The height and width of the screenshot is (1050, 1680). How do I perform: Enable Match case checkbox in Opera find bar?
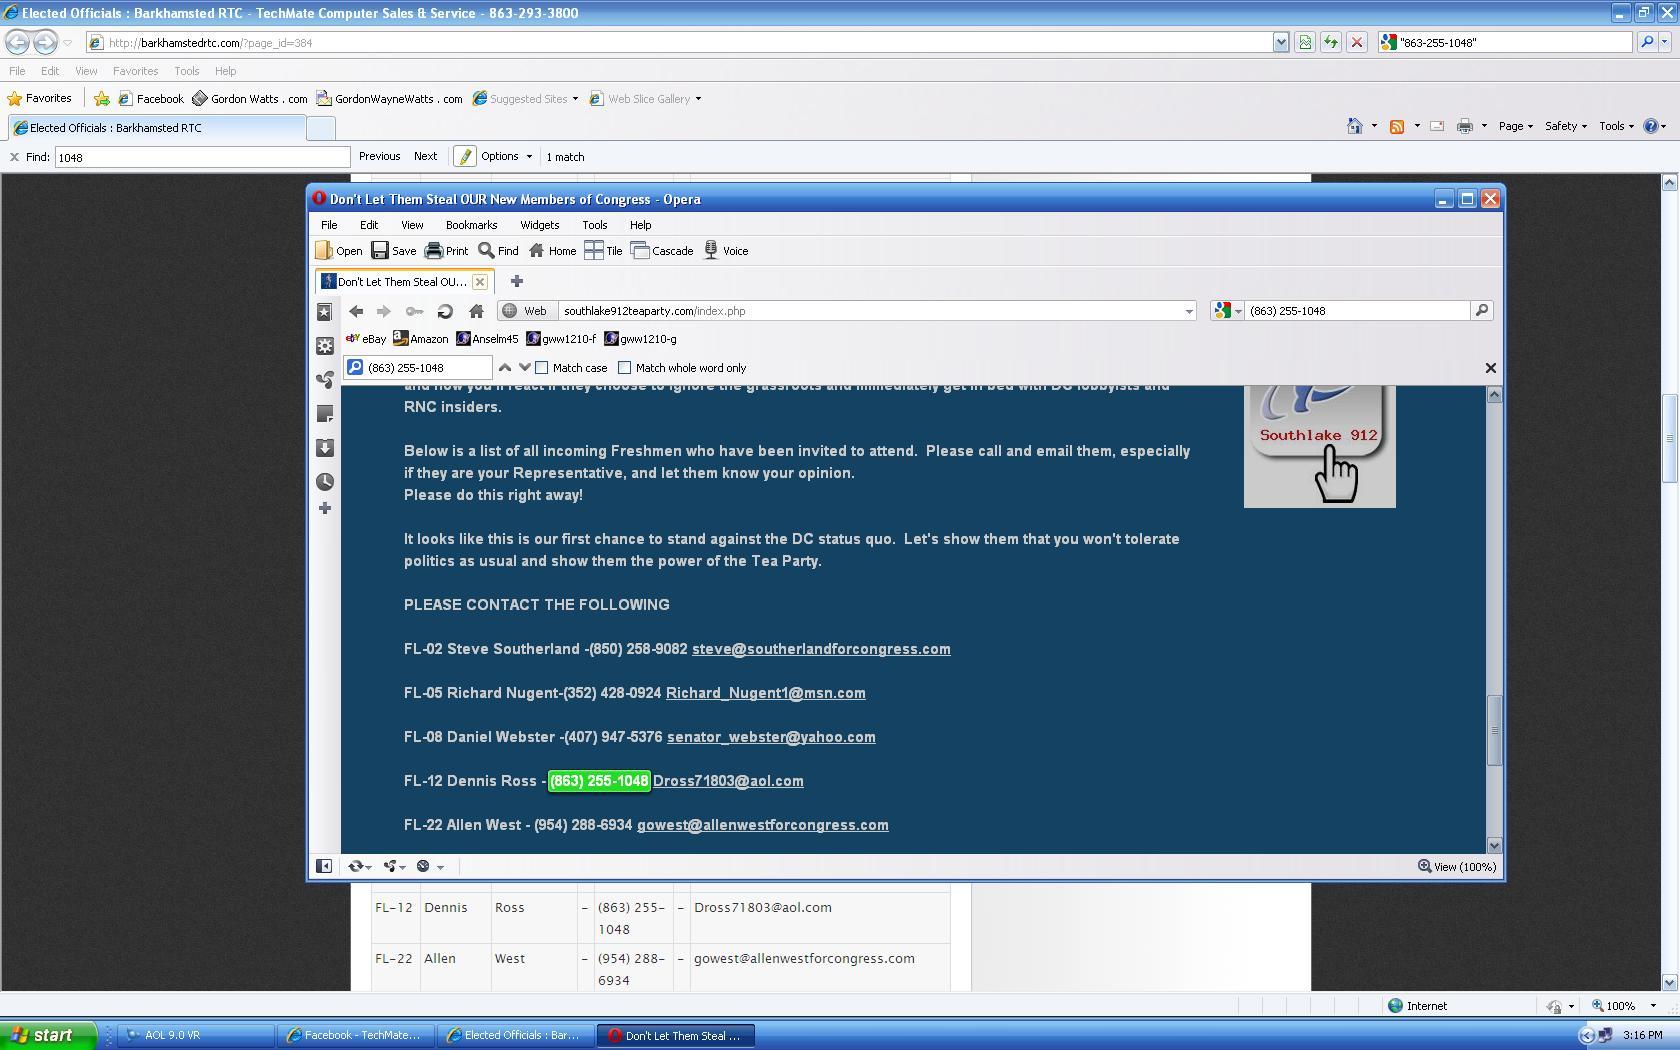click(x=542, y=368)
